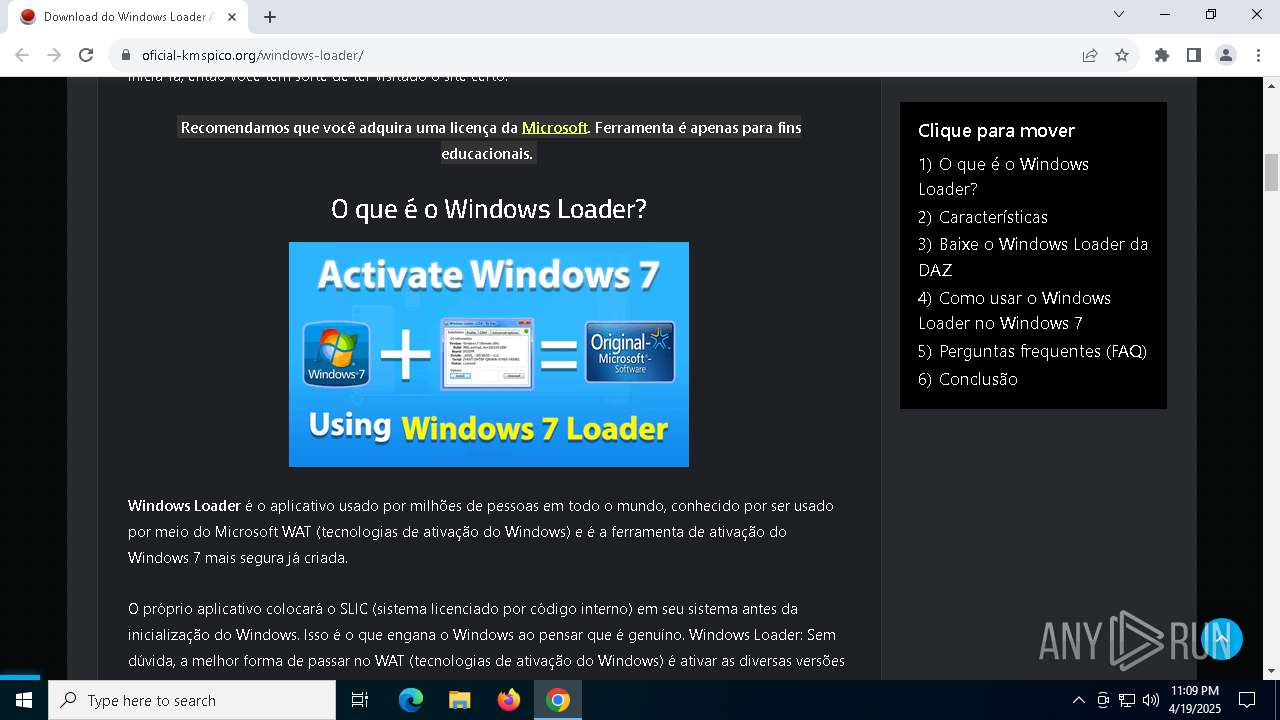Image resolution: width=1280 pixels, height=720 pixels.
Task: Bookmark this page with star icon
Action: (1122, 56)
